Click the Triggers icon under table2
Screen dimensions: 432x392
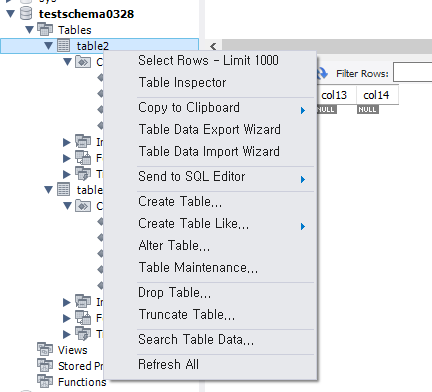click(83, 174)
